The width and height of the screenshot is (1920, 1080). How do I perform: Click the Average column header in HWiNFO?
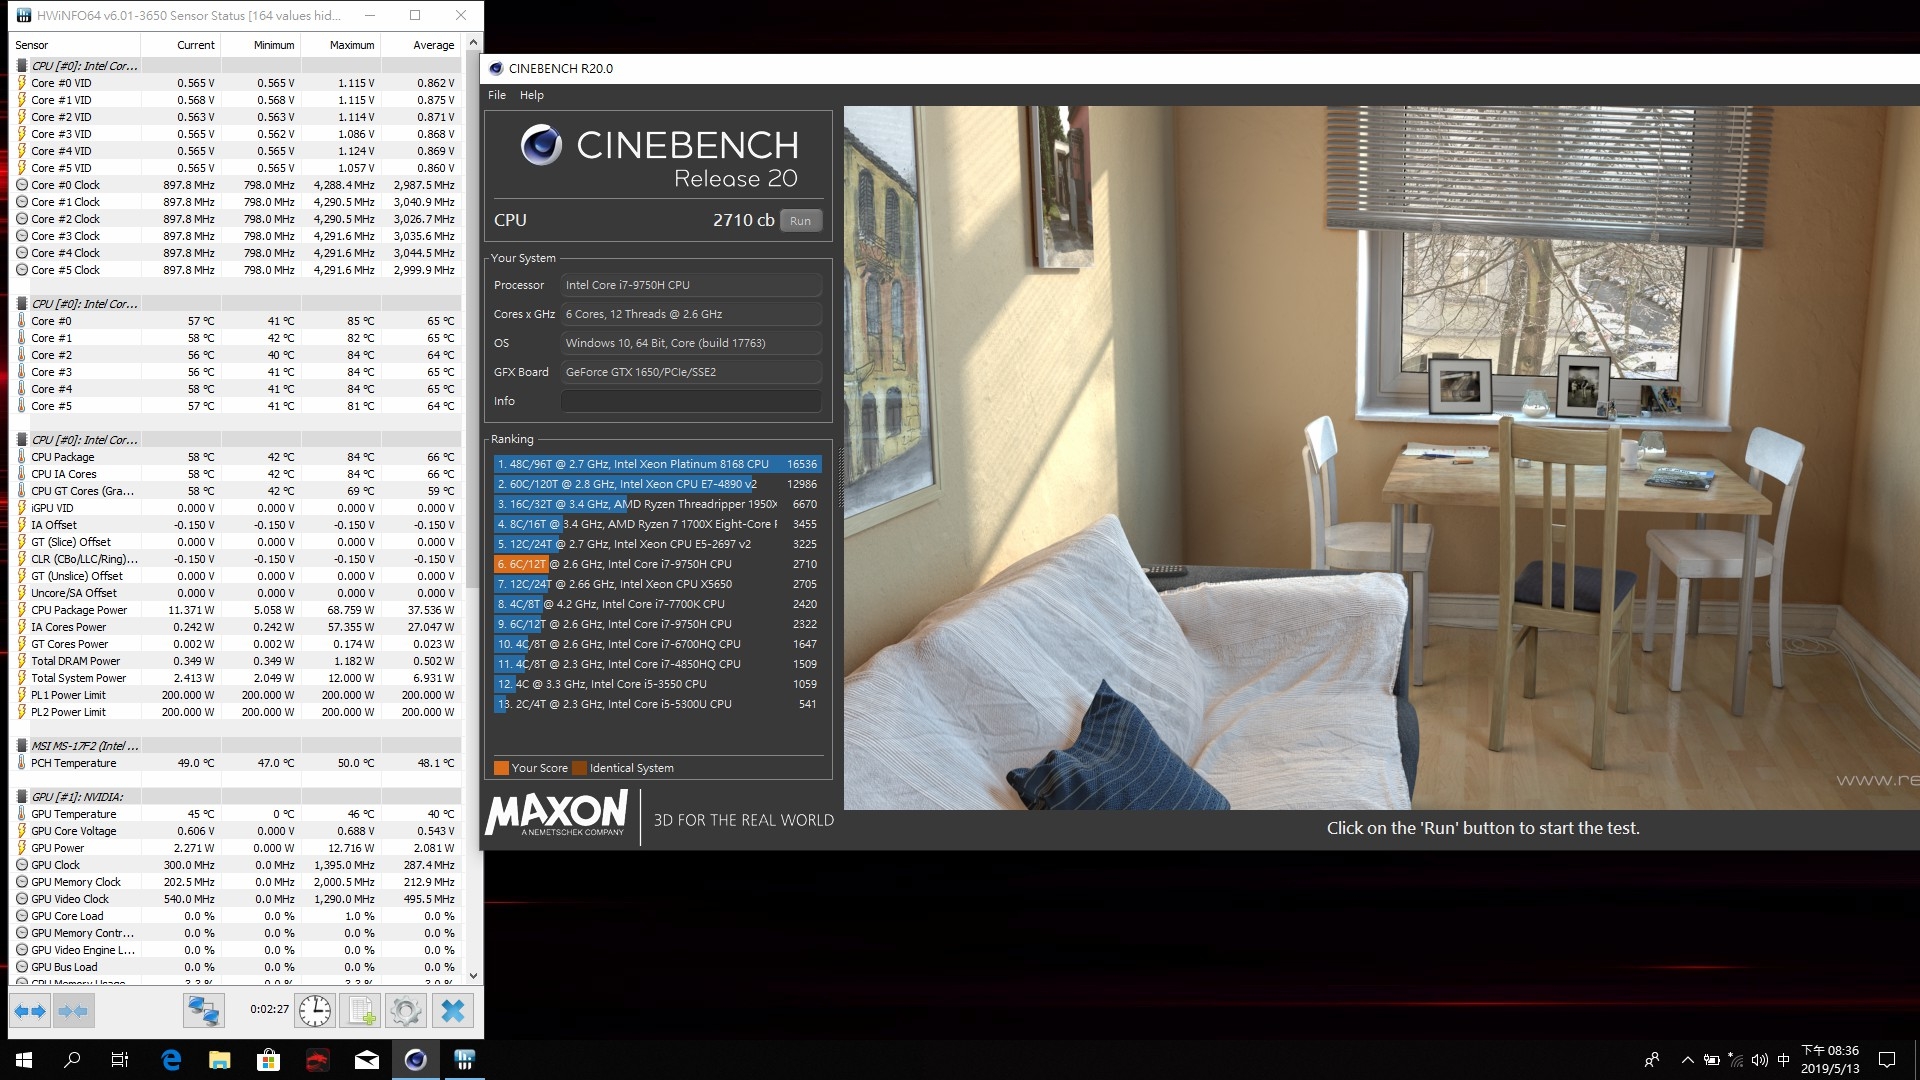(421, 45)
